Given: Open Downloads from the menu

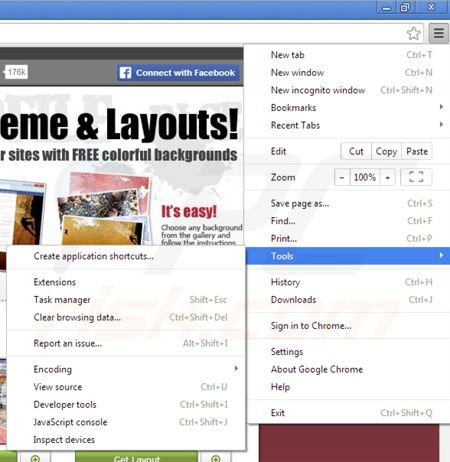Looking at the screenshot, I should click(347, 300).
